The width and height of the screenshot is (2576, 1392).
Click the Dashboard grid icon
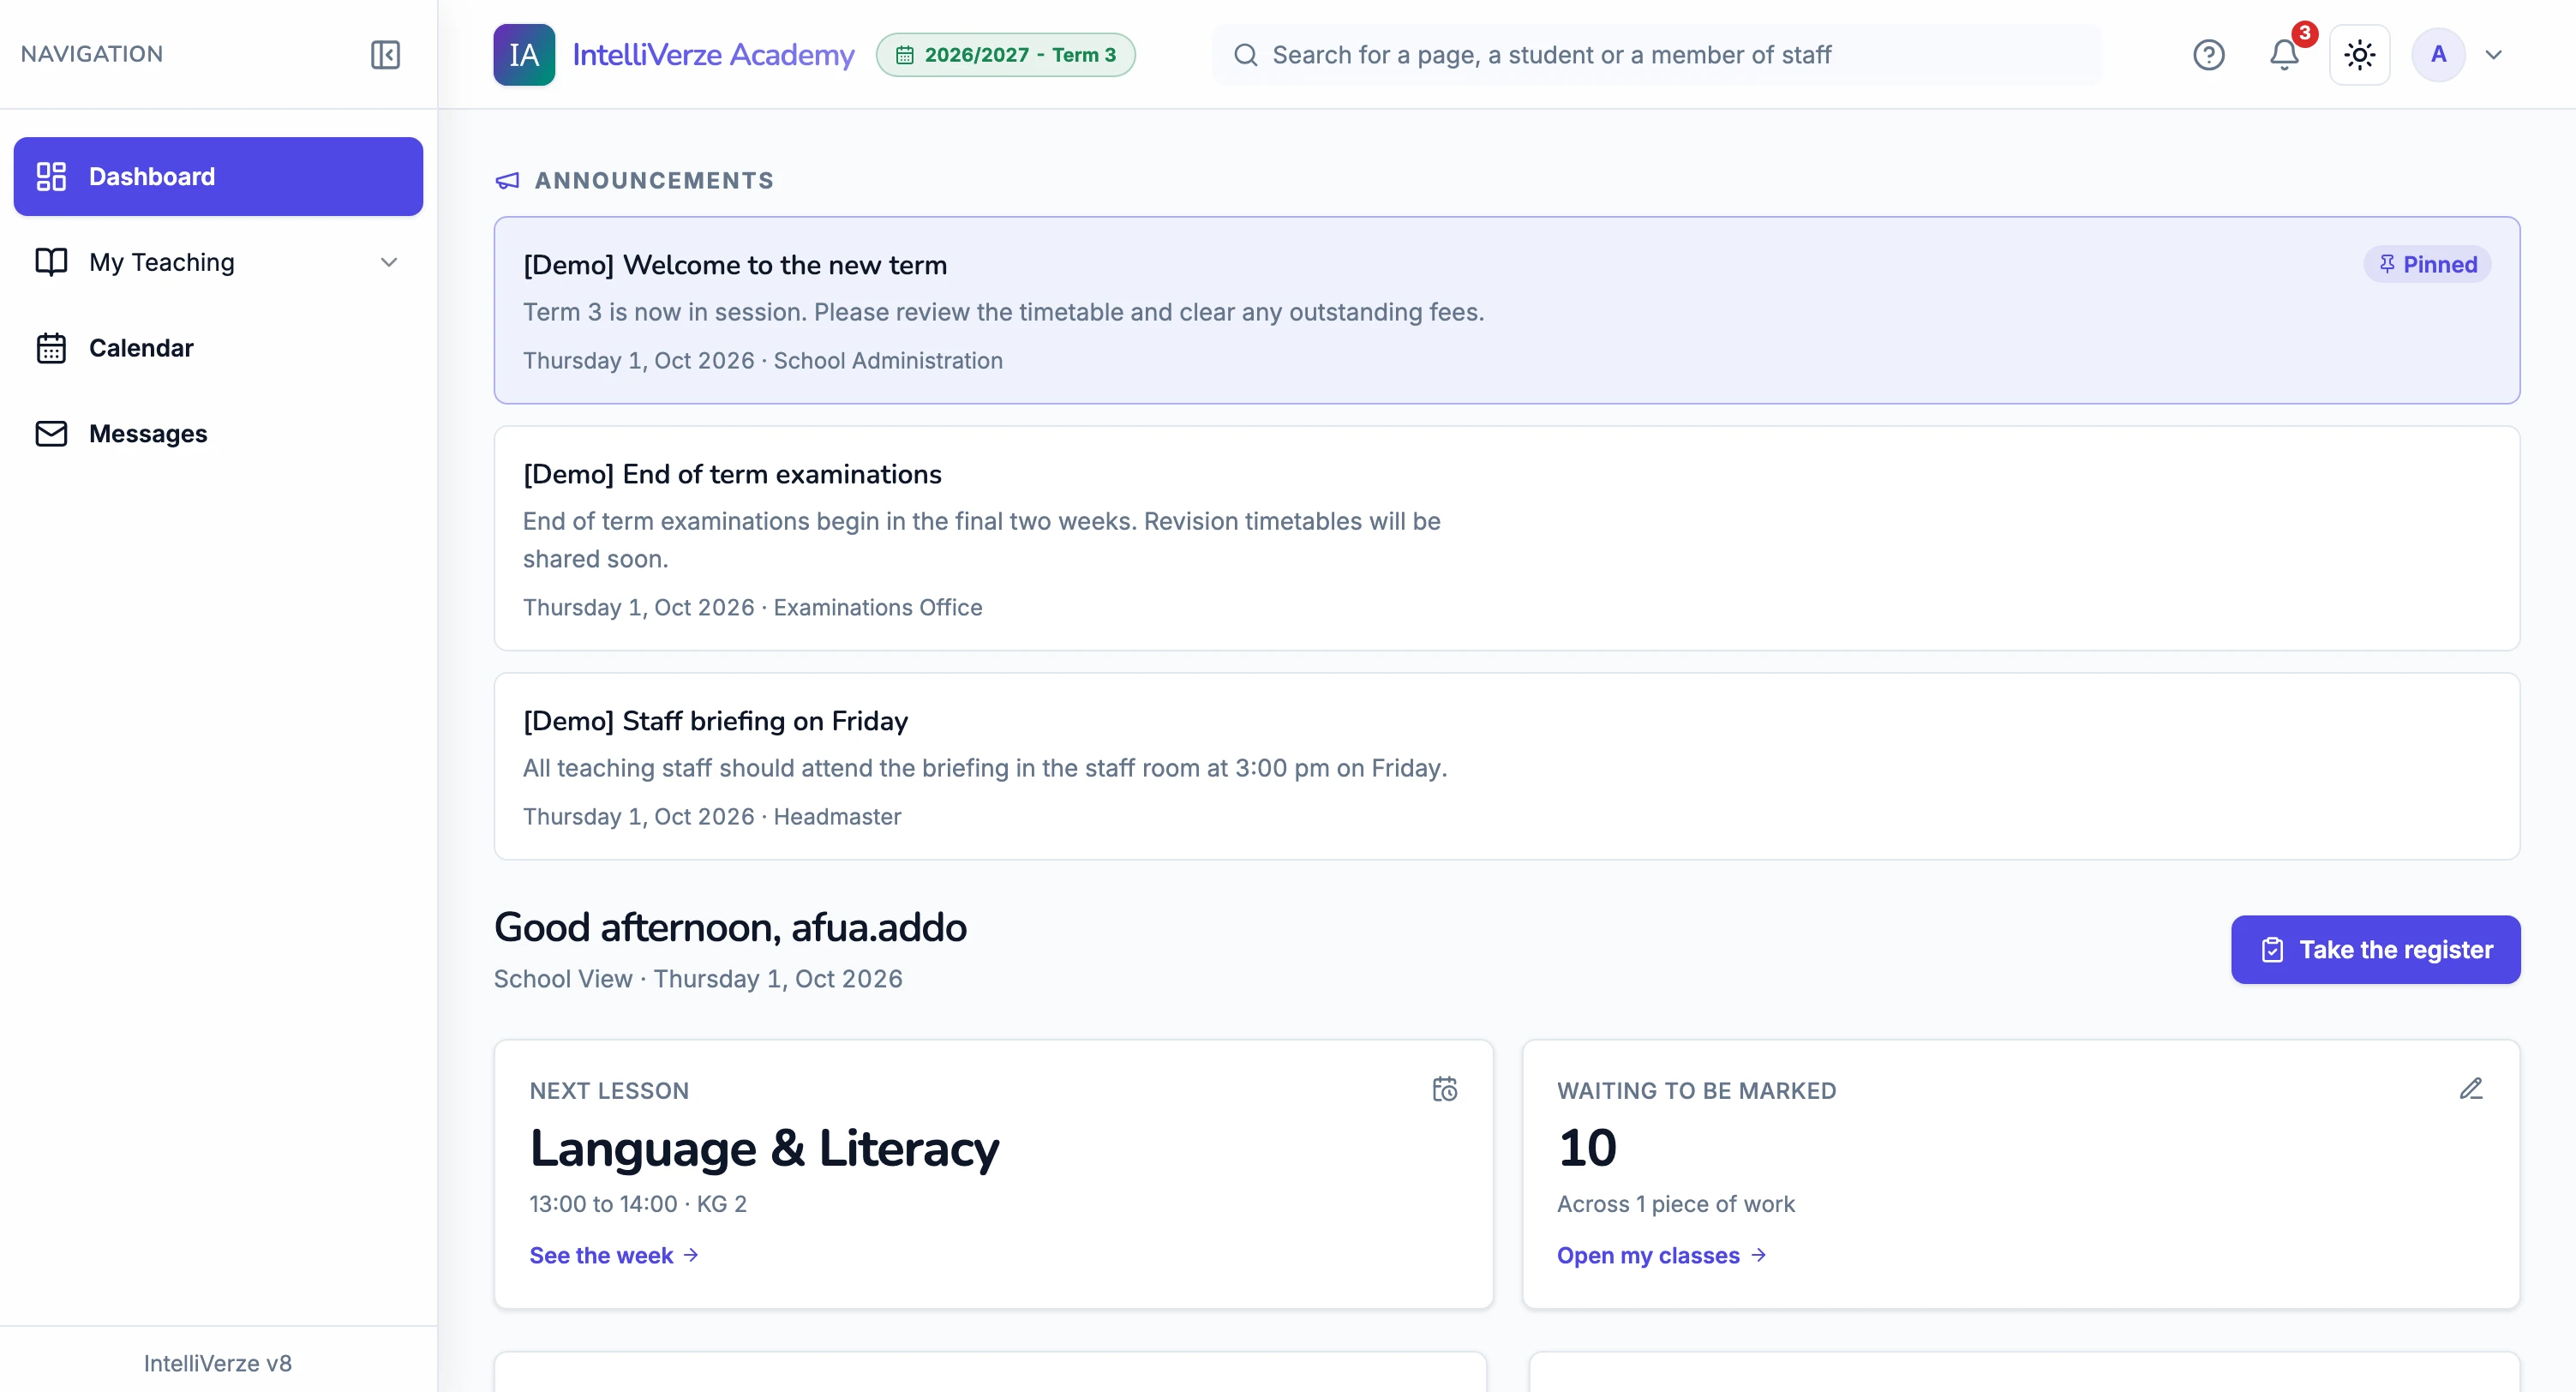[51, 176]
